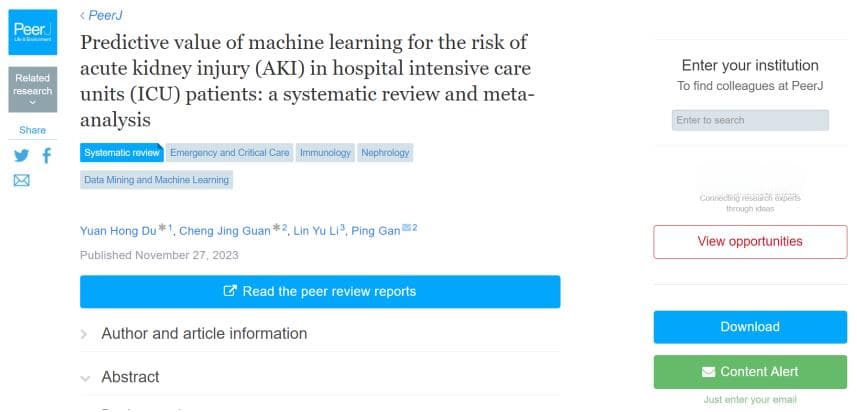Share article by email envelope icon
This screenshot has width=857, height=412.
pyautogui.click(x=21, y=180)
